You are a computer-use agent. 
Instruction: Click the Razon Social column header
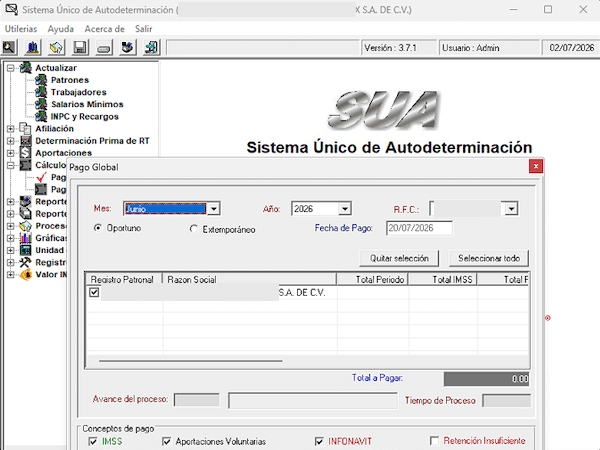[249, 279]
